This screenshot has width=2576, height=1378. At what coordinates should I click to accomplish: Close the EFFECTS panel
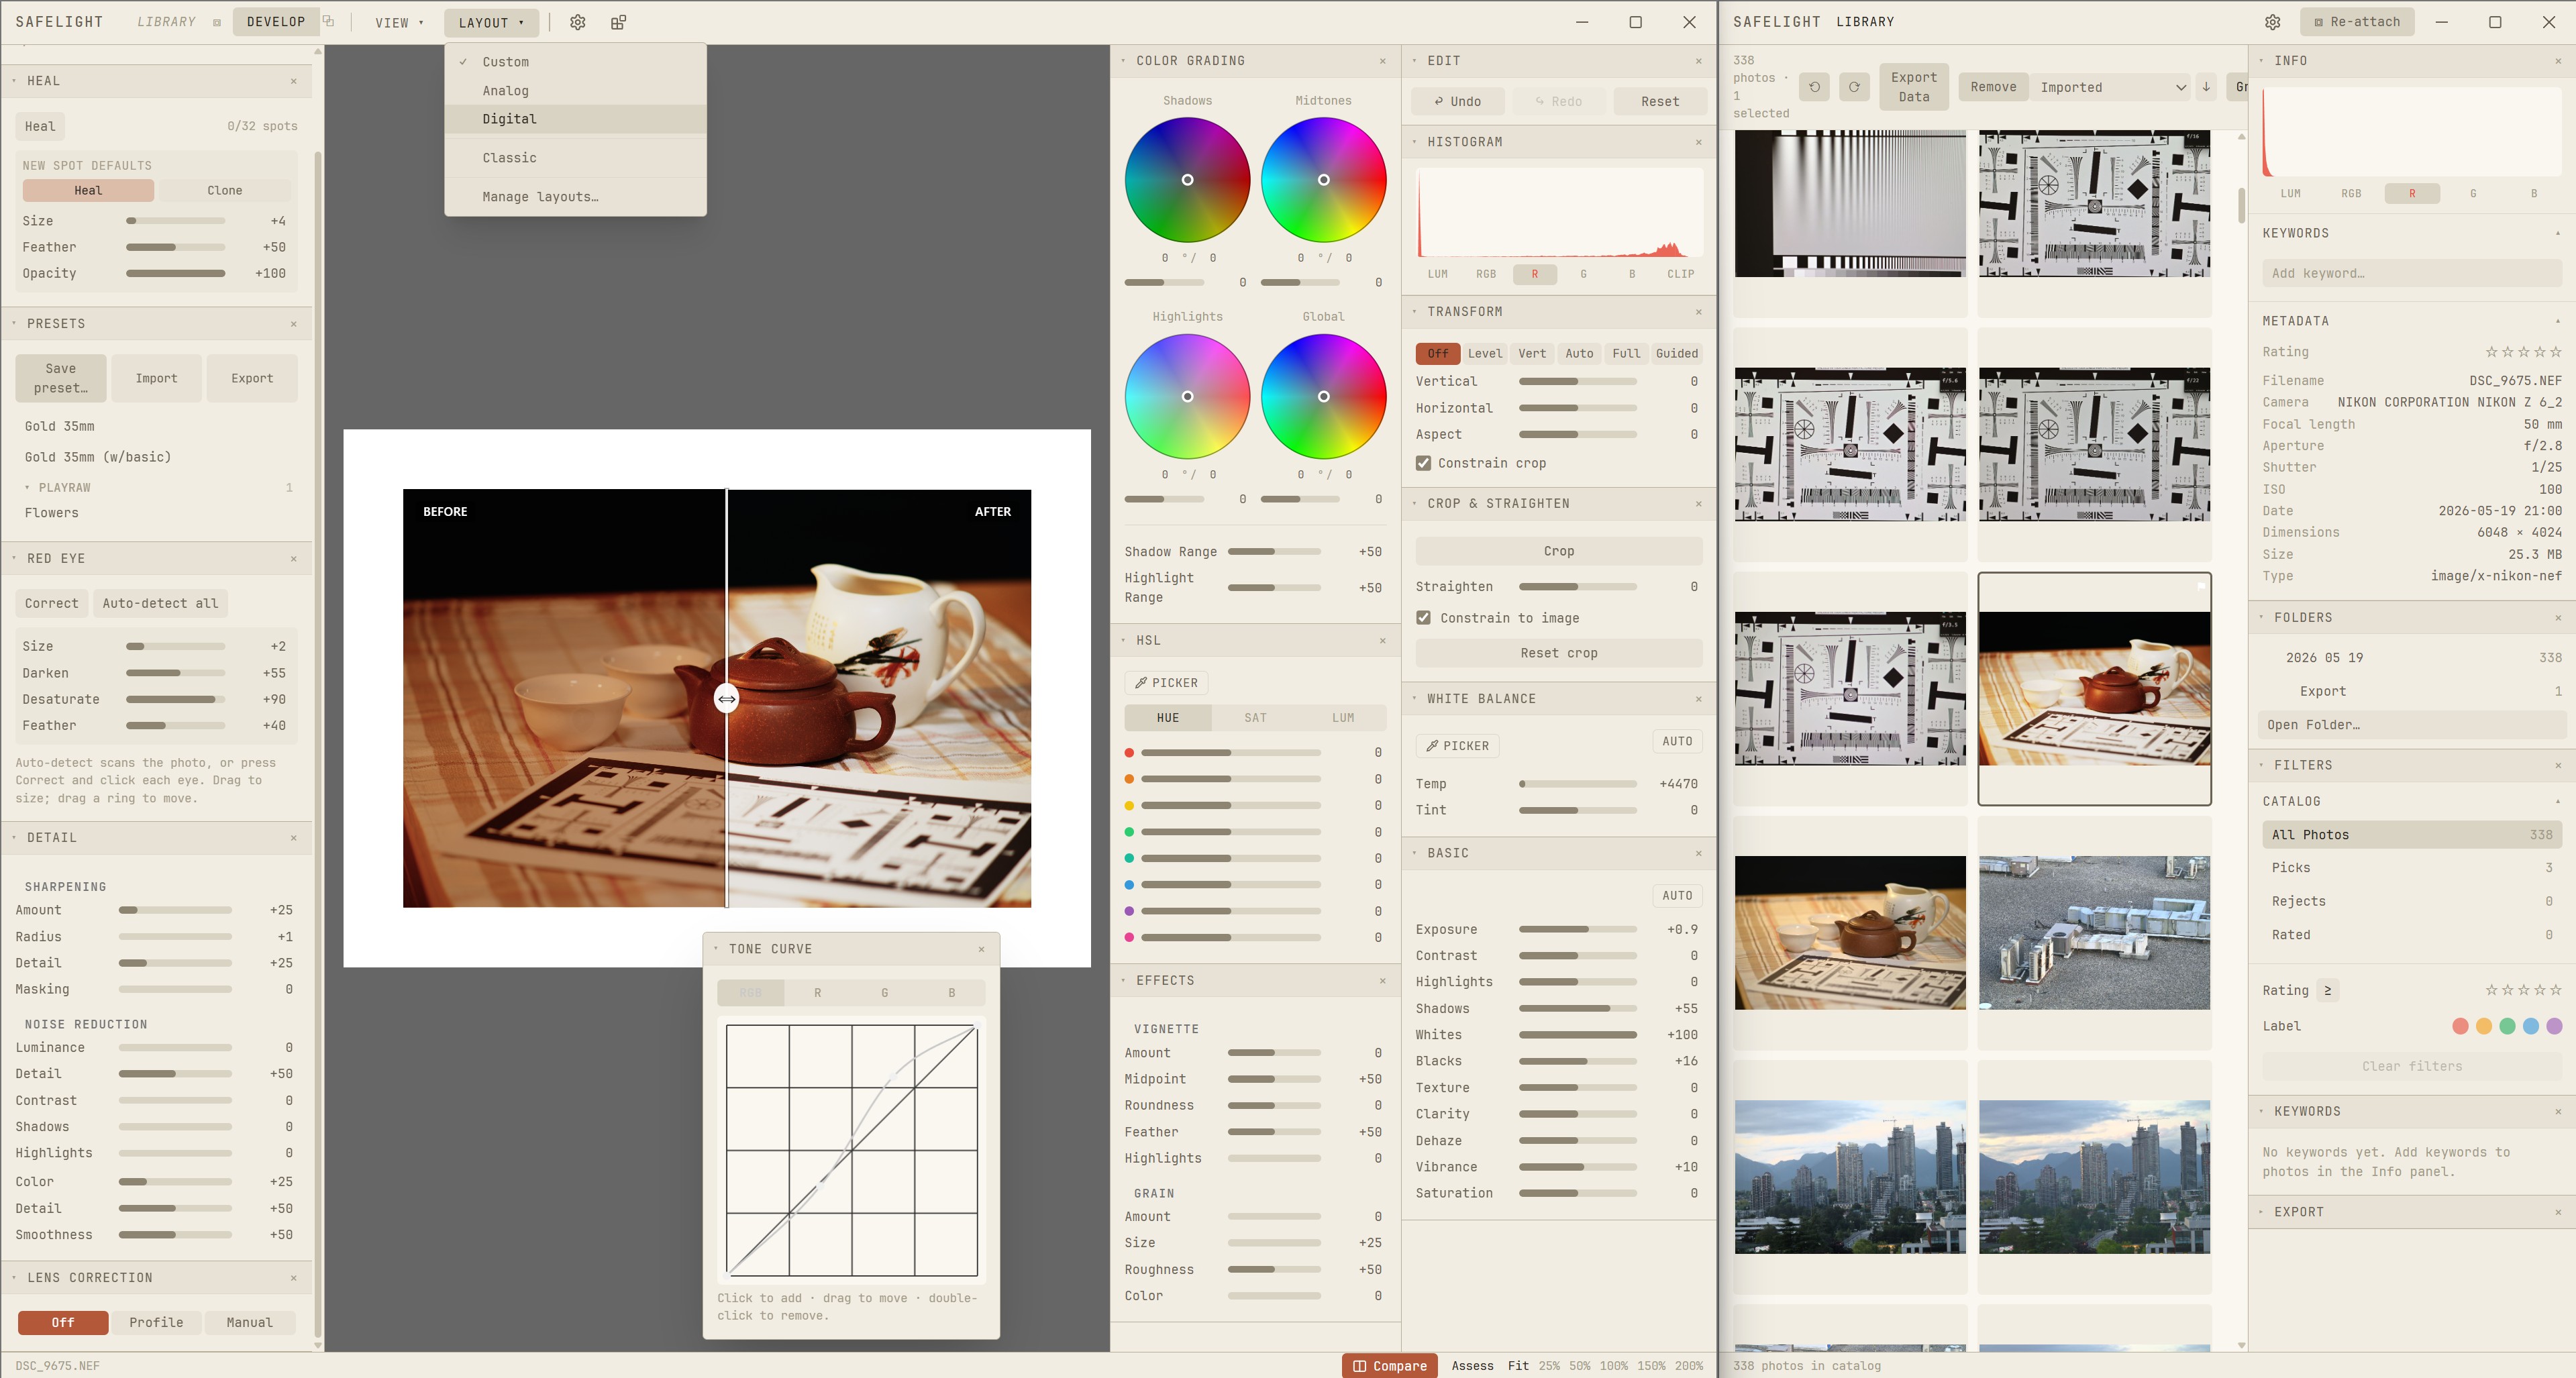click(1382, 981)
